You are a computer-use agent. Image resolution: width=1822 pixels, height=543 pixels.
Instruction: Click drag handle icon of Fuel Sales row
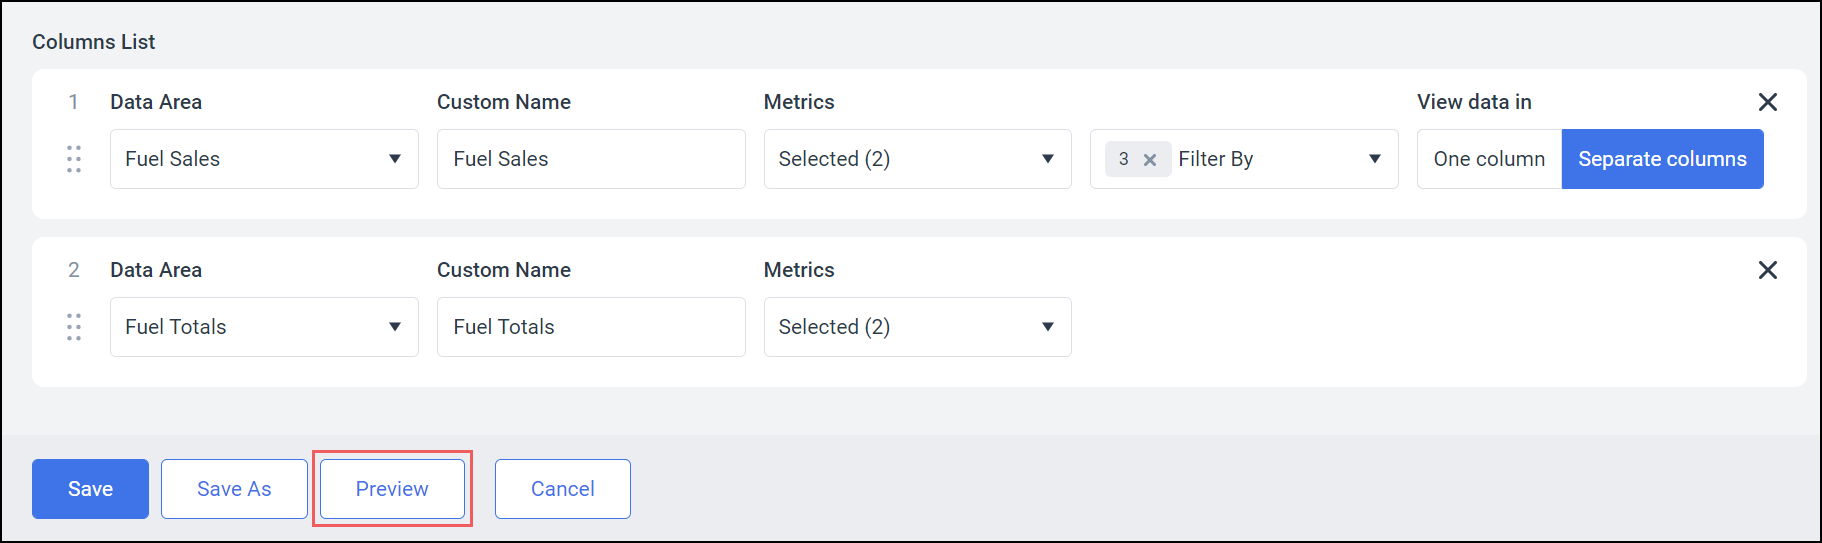tap(74, 159)
